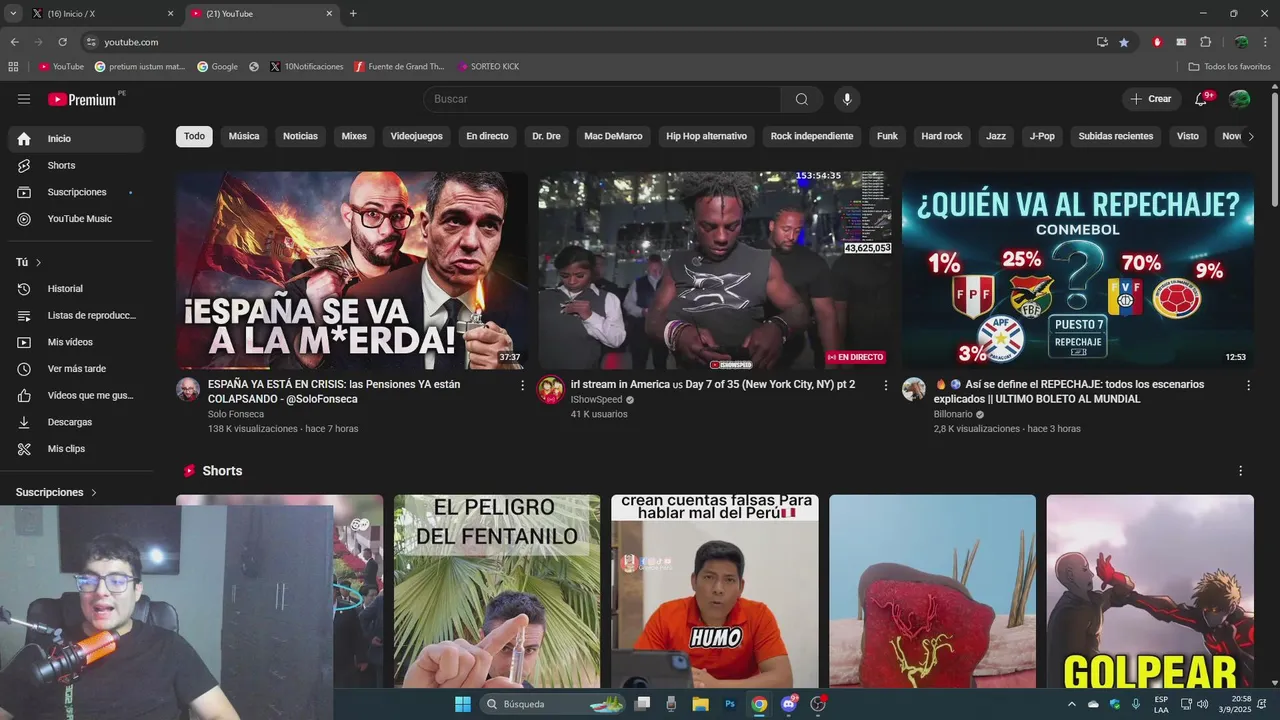Open Photoshop from the taskbar
1280x720 pixels.
[730, 704]
